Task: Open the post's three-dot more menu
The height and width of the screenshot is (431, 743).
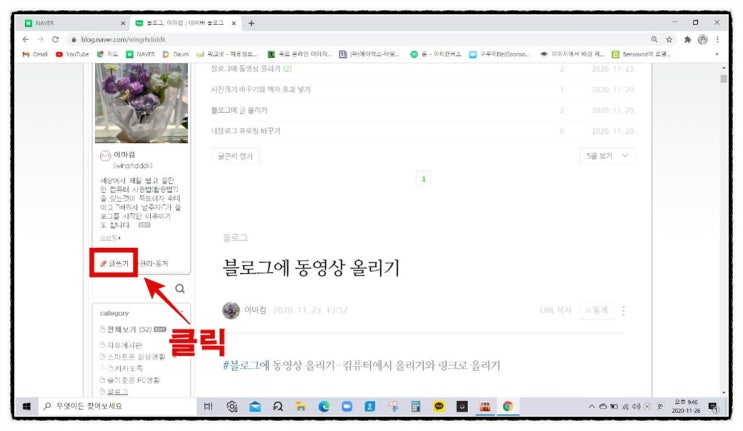Action: [x=624, y=311]
